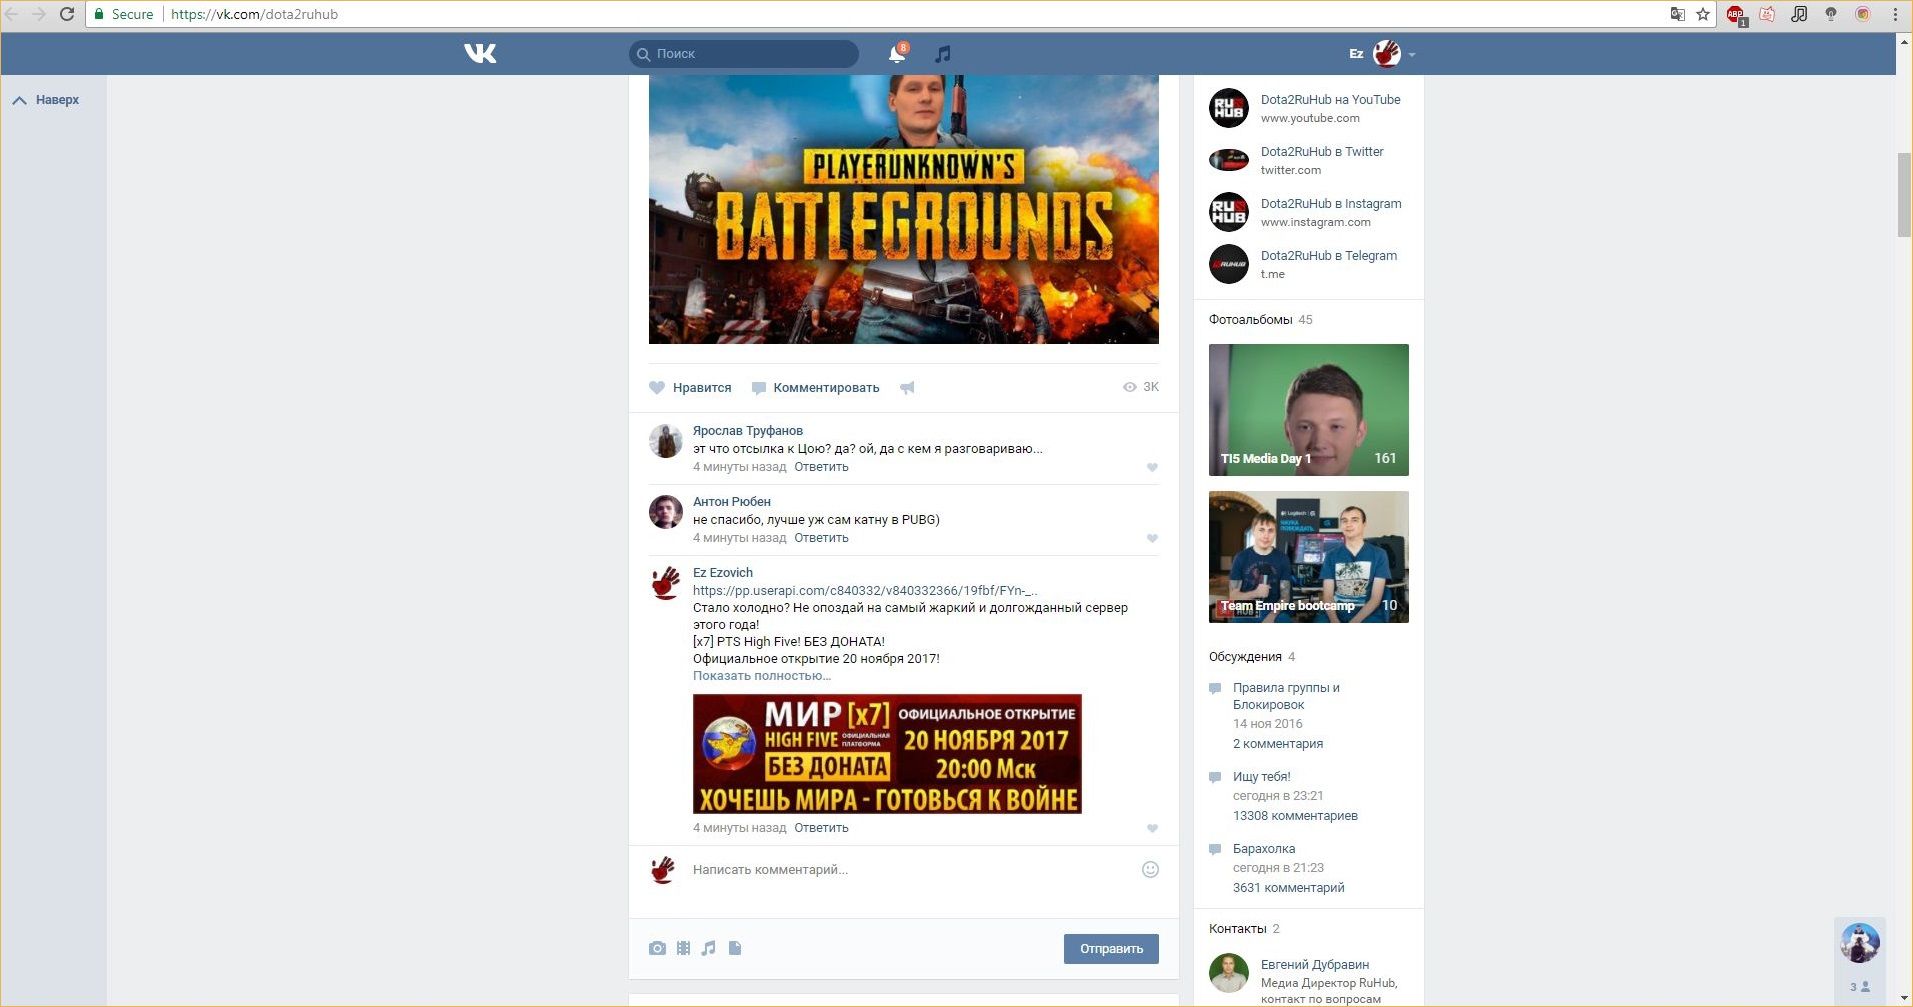This screenshot has height=1007, width=1913.
Task: Open Dota2RuHub в Twitter link
Action: point(1322,152)
